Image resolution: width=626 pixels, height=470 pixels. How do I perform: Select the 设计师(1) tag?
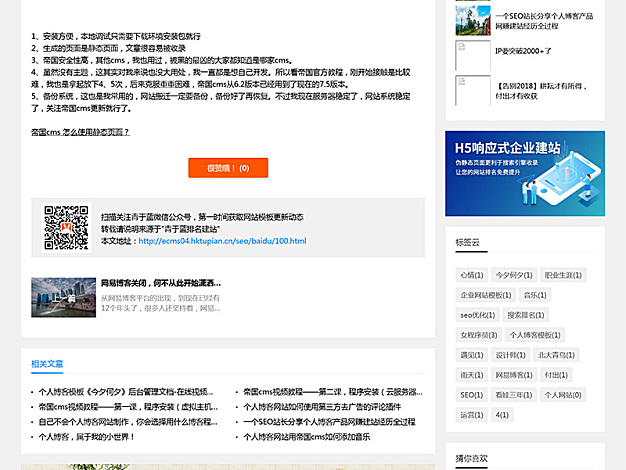pos(510,355)
